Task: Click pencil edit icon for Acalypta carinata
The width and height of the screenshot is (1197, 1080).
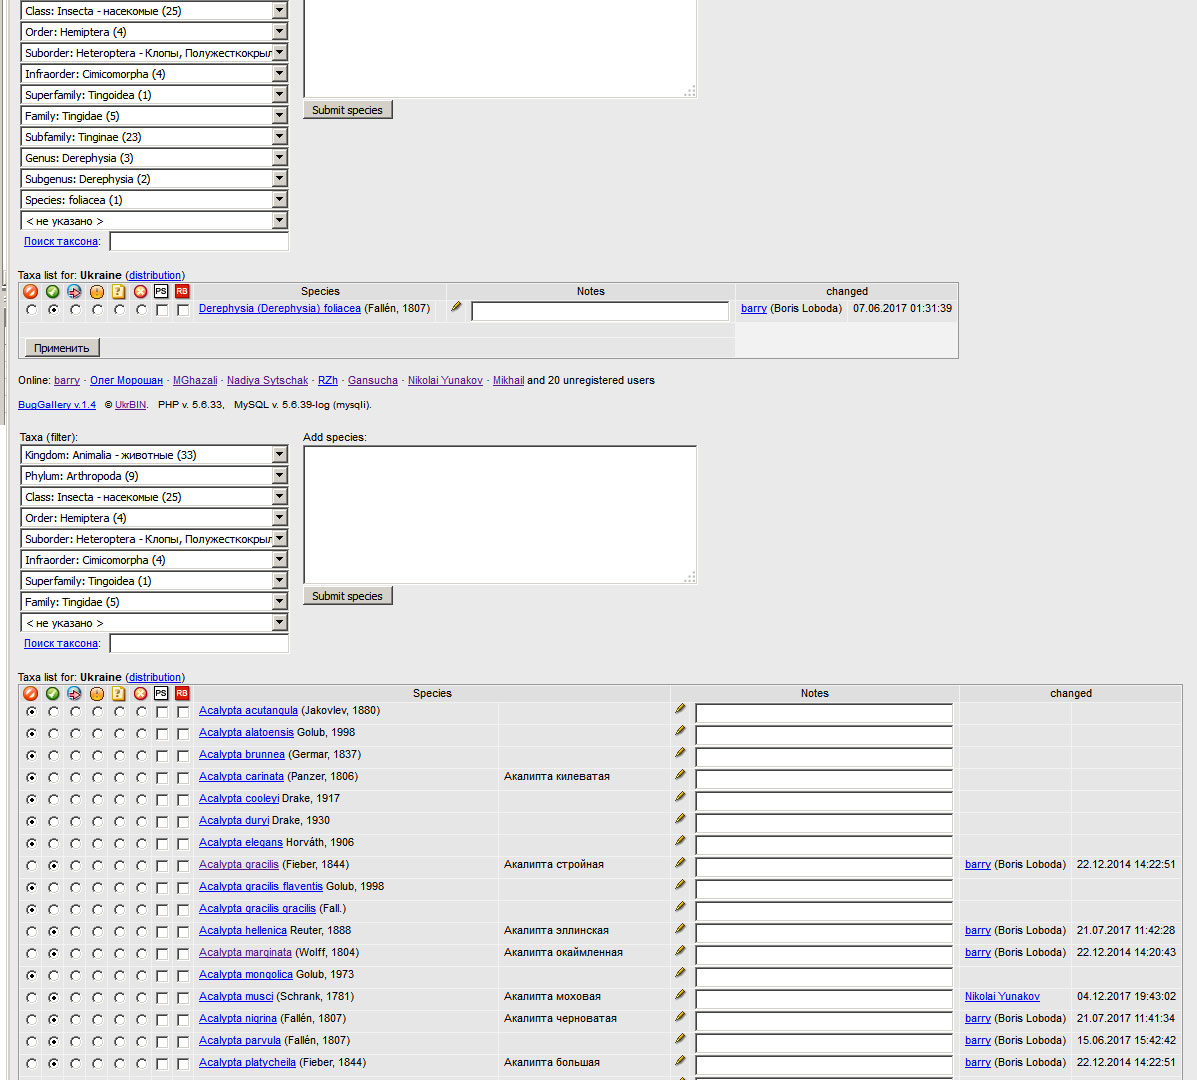Action: point(680,775)
